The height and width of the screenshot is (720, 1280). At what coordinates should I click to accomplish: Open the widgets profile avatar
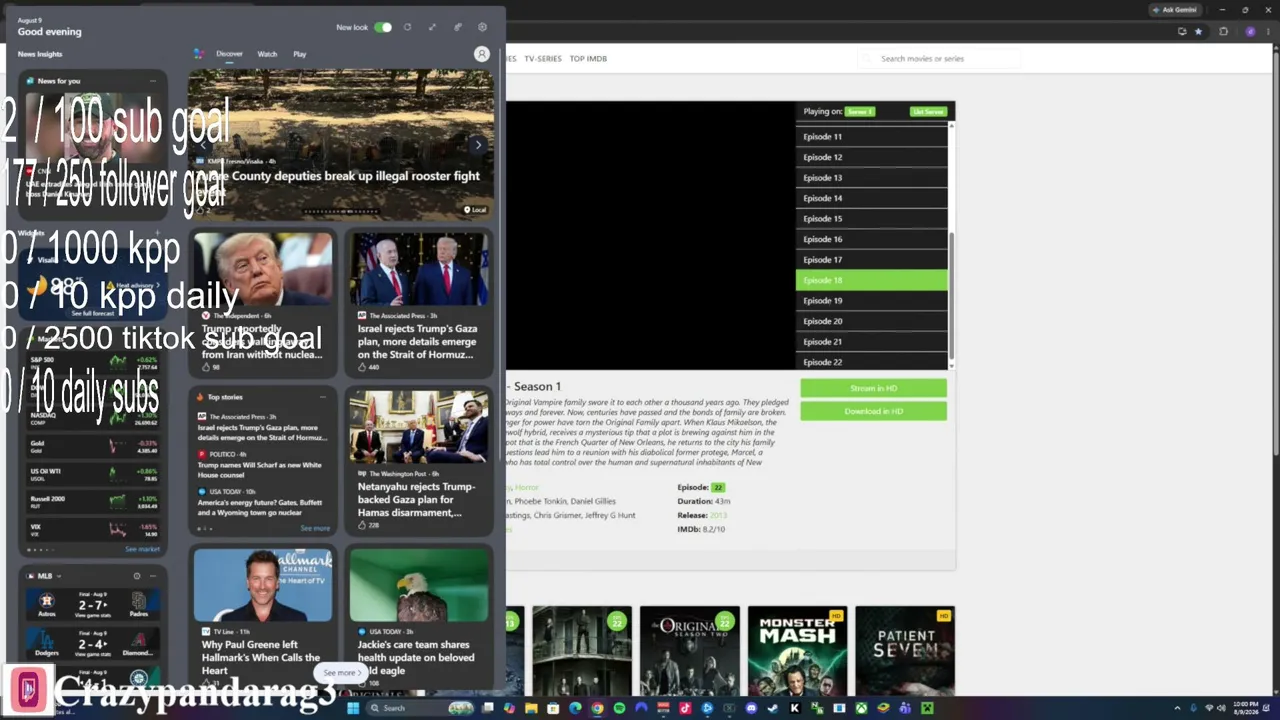point(482,54)
